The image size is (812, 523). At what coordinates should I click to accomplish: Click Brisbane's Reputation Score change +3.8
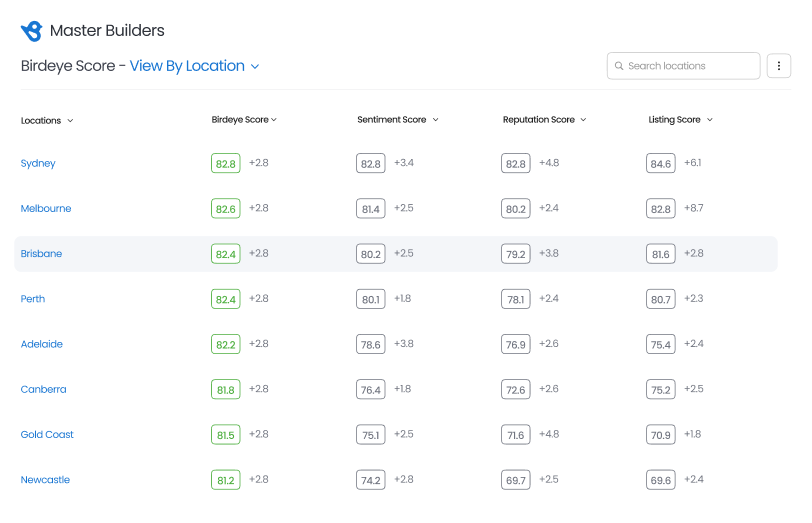[549, 253]
